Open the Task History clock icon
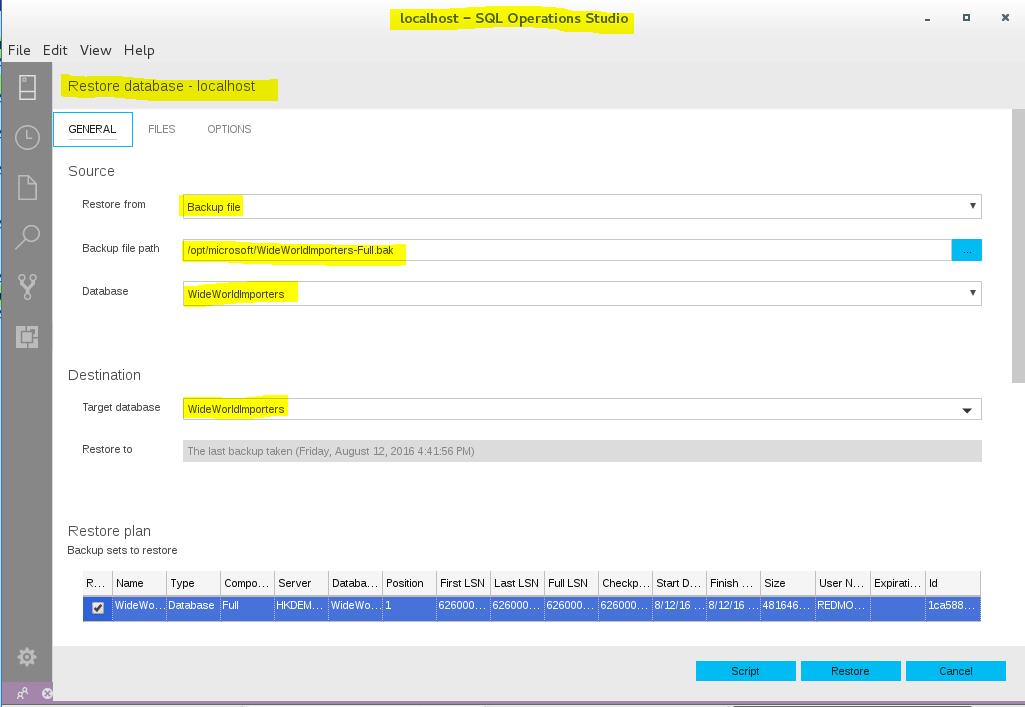The width and height of the screenshot is (1025, 707). click(27, 137)
